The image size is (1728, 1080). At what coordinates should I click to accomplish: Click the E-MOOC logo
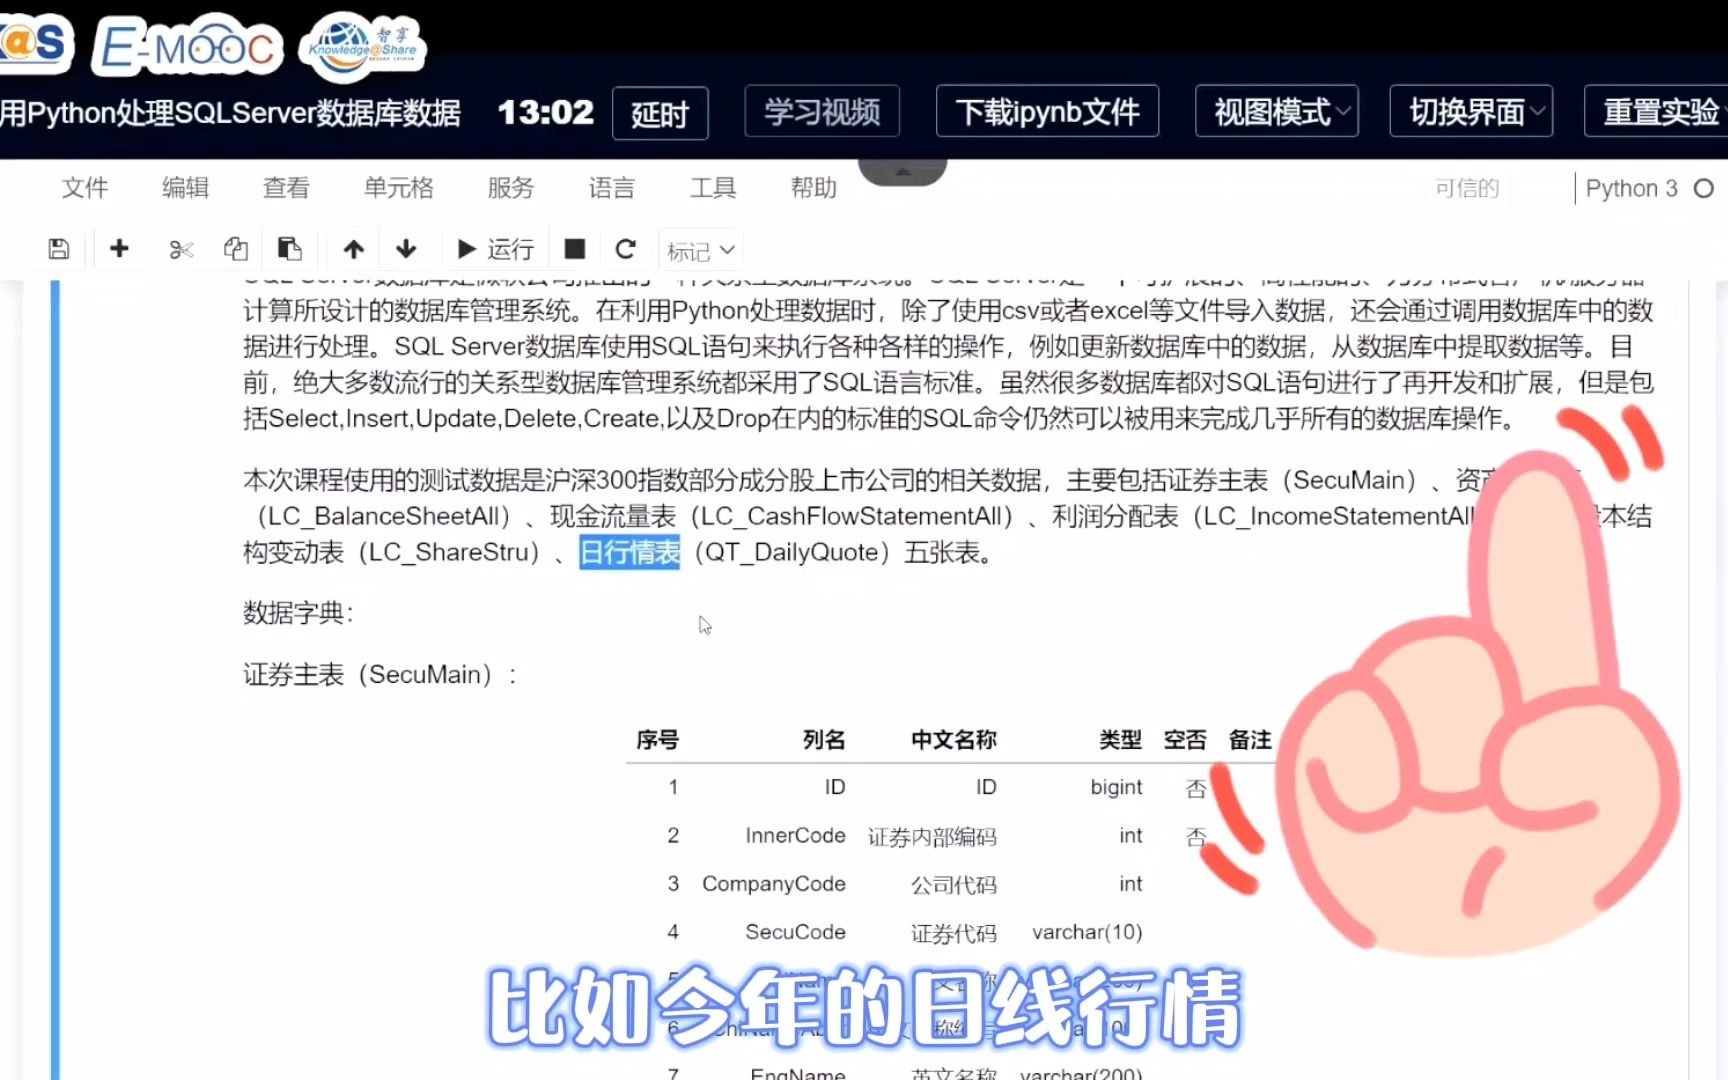click(188, 47)
